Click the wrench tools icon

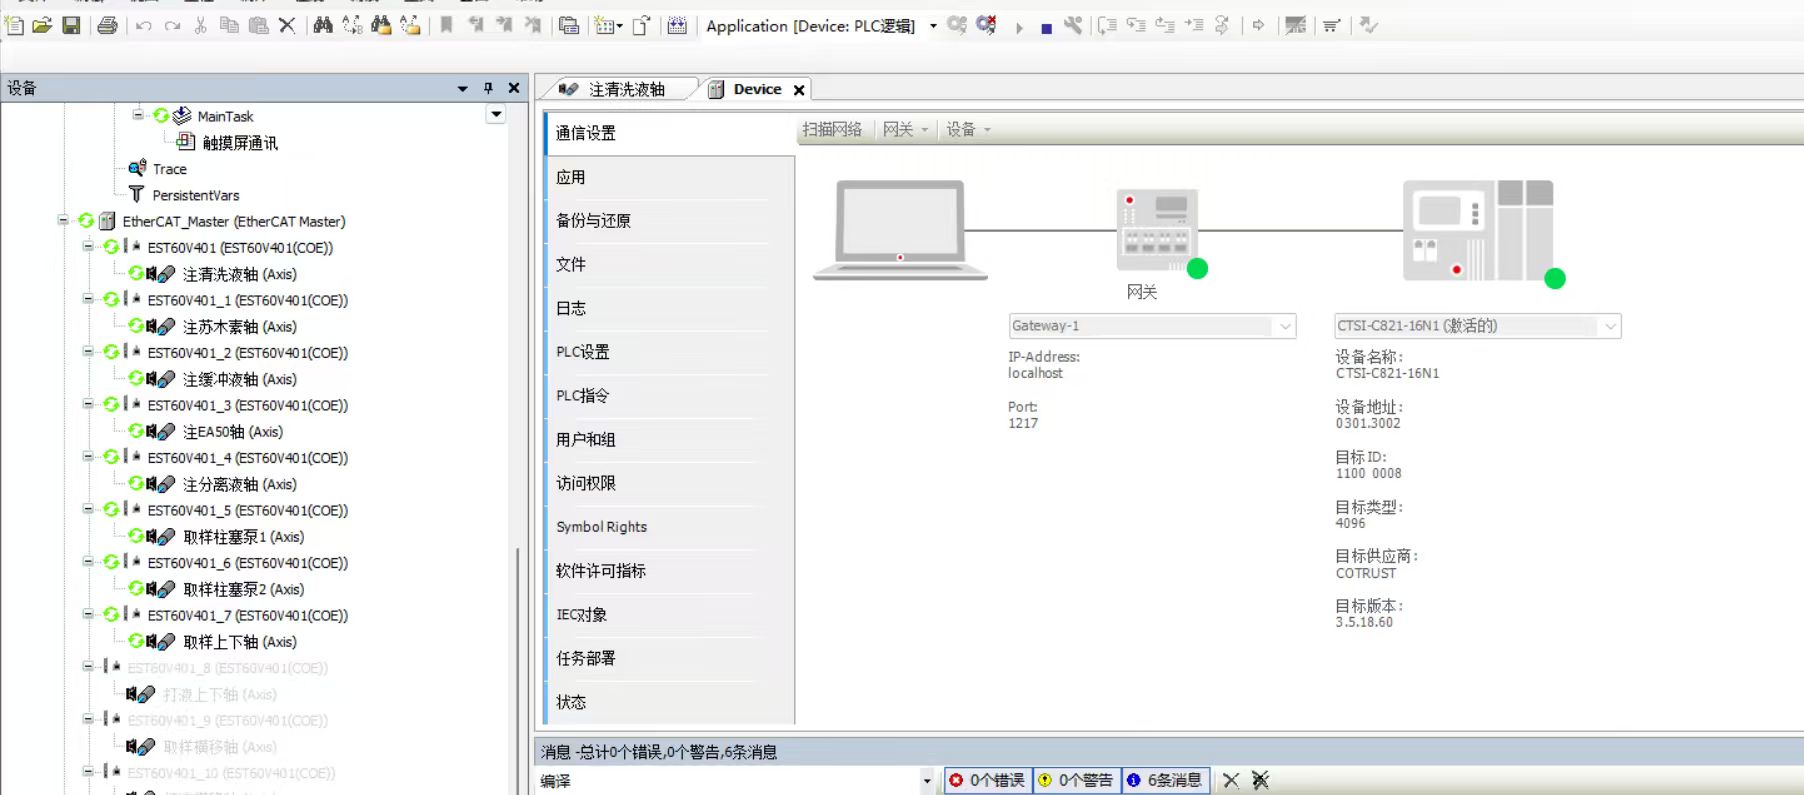pyautogui.click(x=1073, y=25)
